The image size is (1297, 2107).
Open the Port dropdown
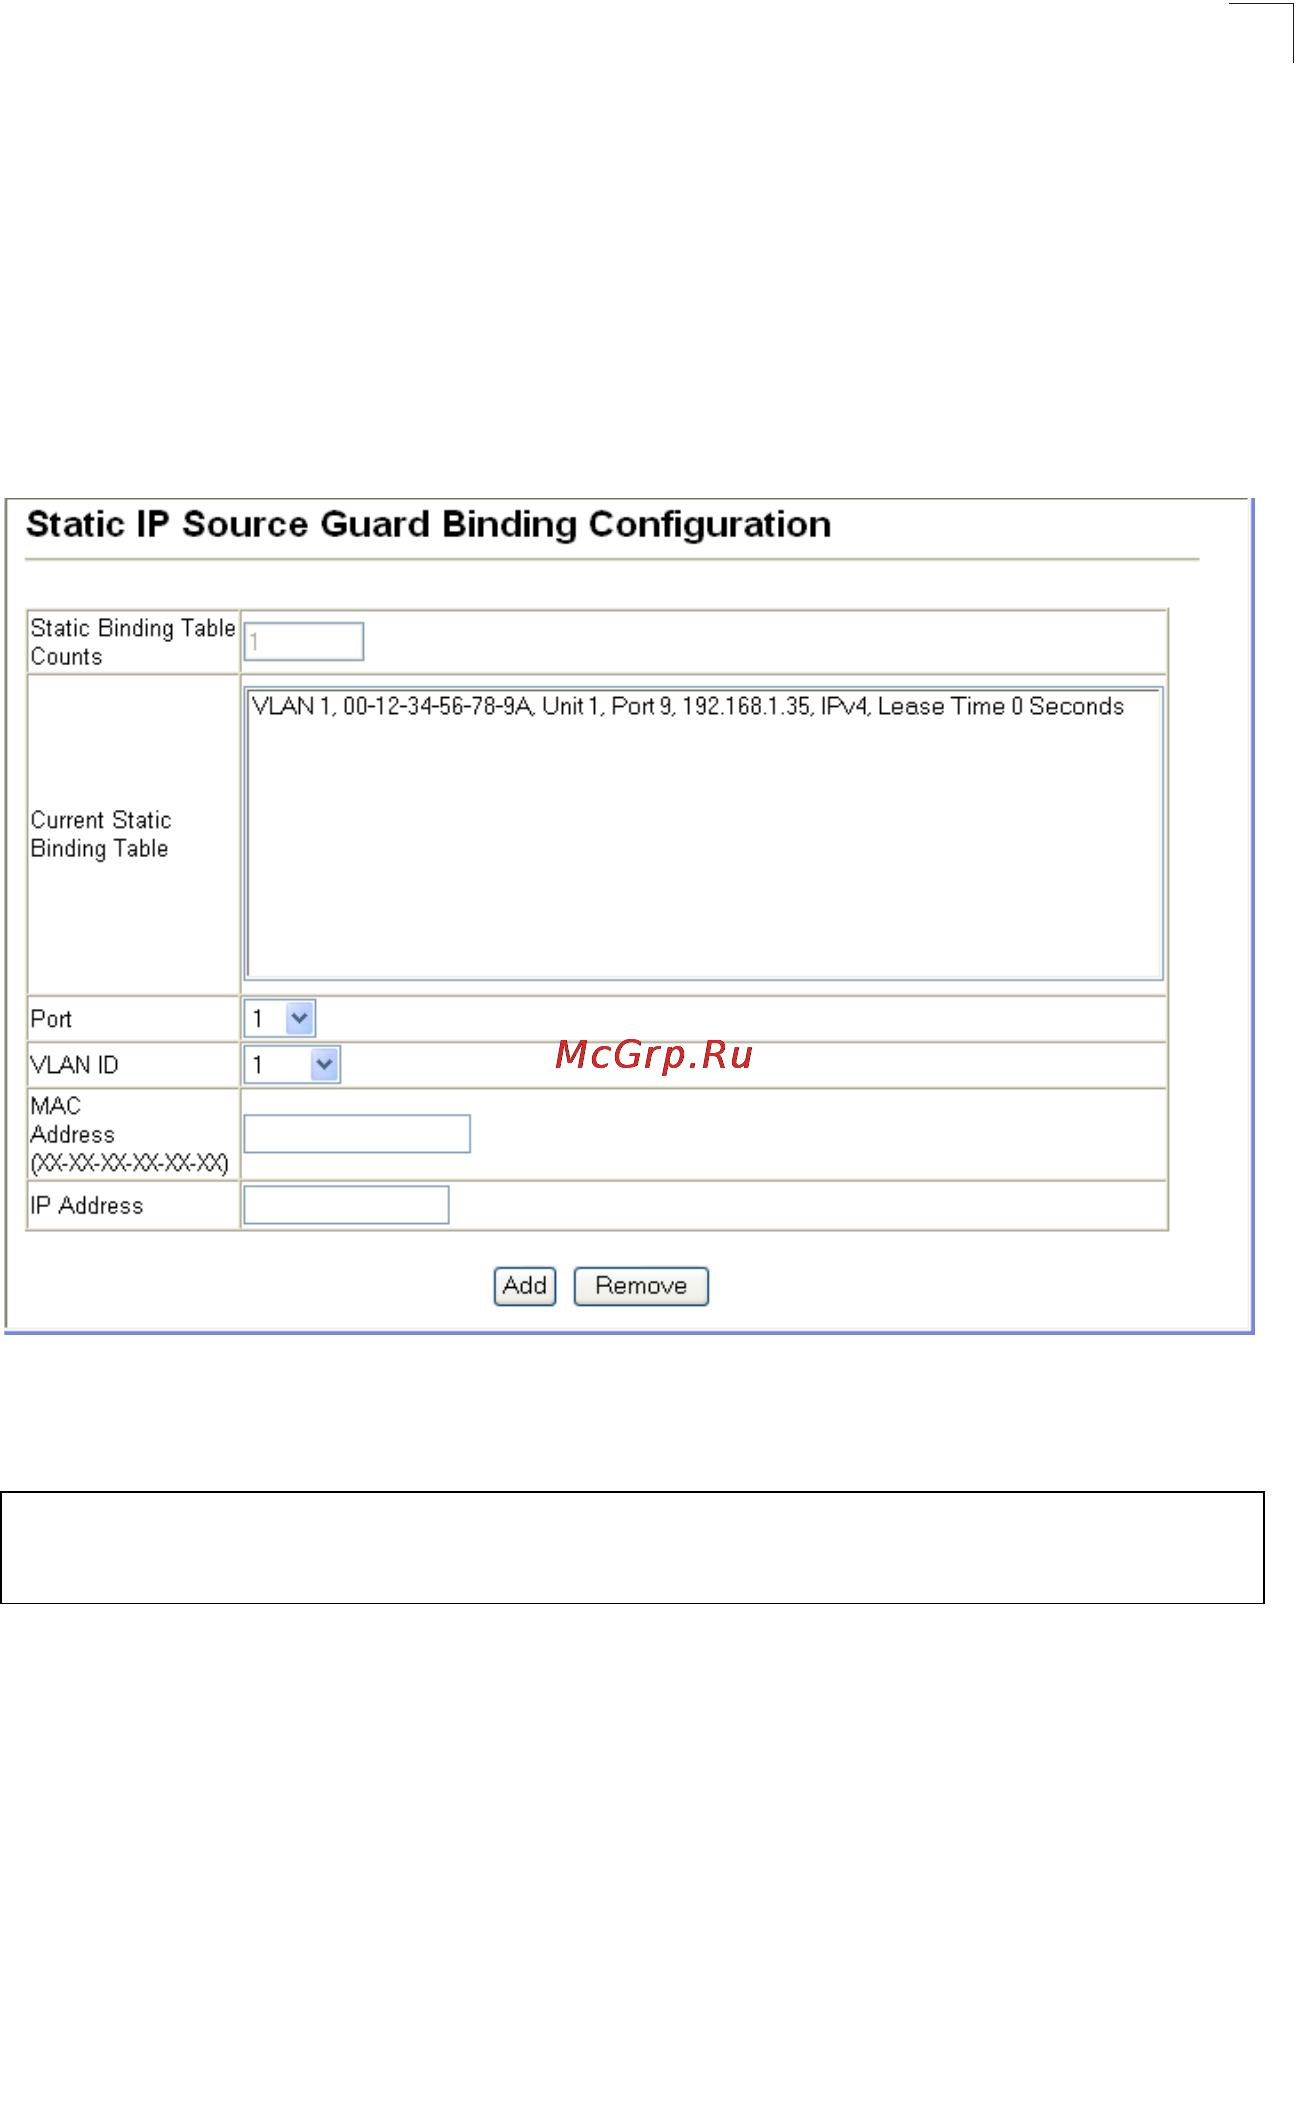[280, 1018]
